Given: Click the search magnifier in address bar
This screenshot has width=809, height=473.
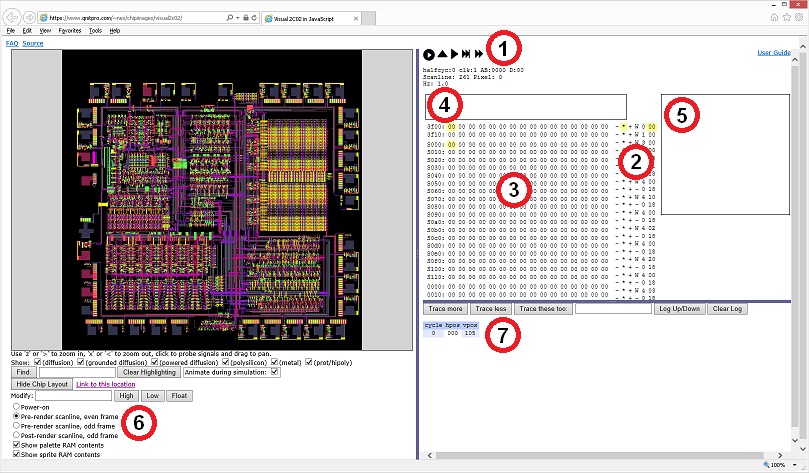Looking at the screenshot, I should (x=230, y=18).
